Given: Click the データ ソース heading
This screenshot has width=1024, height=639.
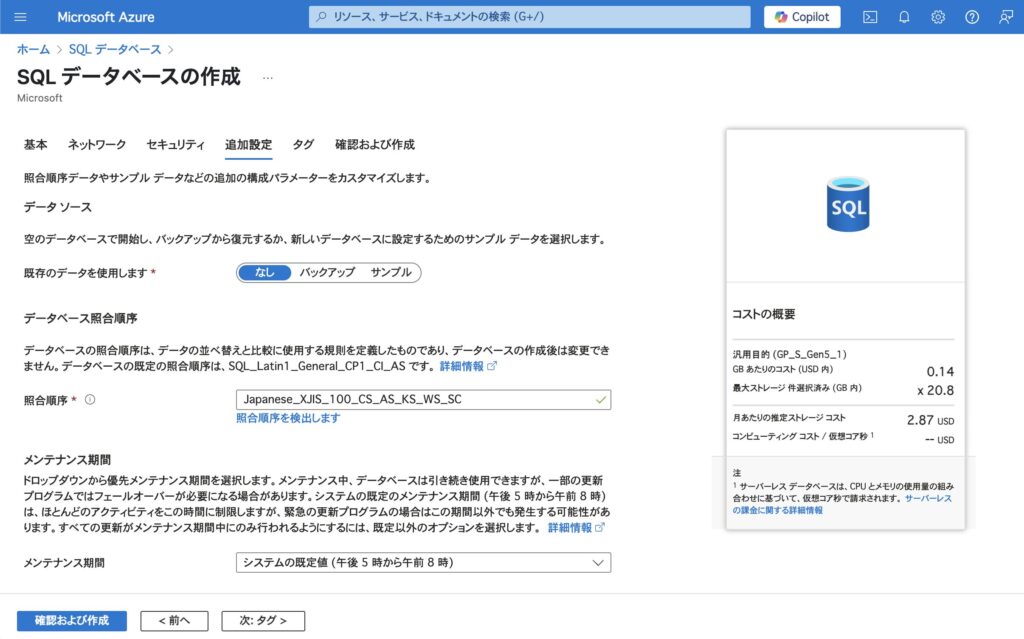Looking at the screenshot, I should coord(57,207).
